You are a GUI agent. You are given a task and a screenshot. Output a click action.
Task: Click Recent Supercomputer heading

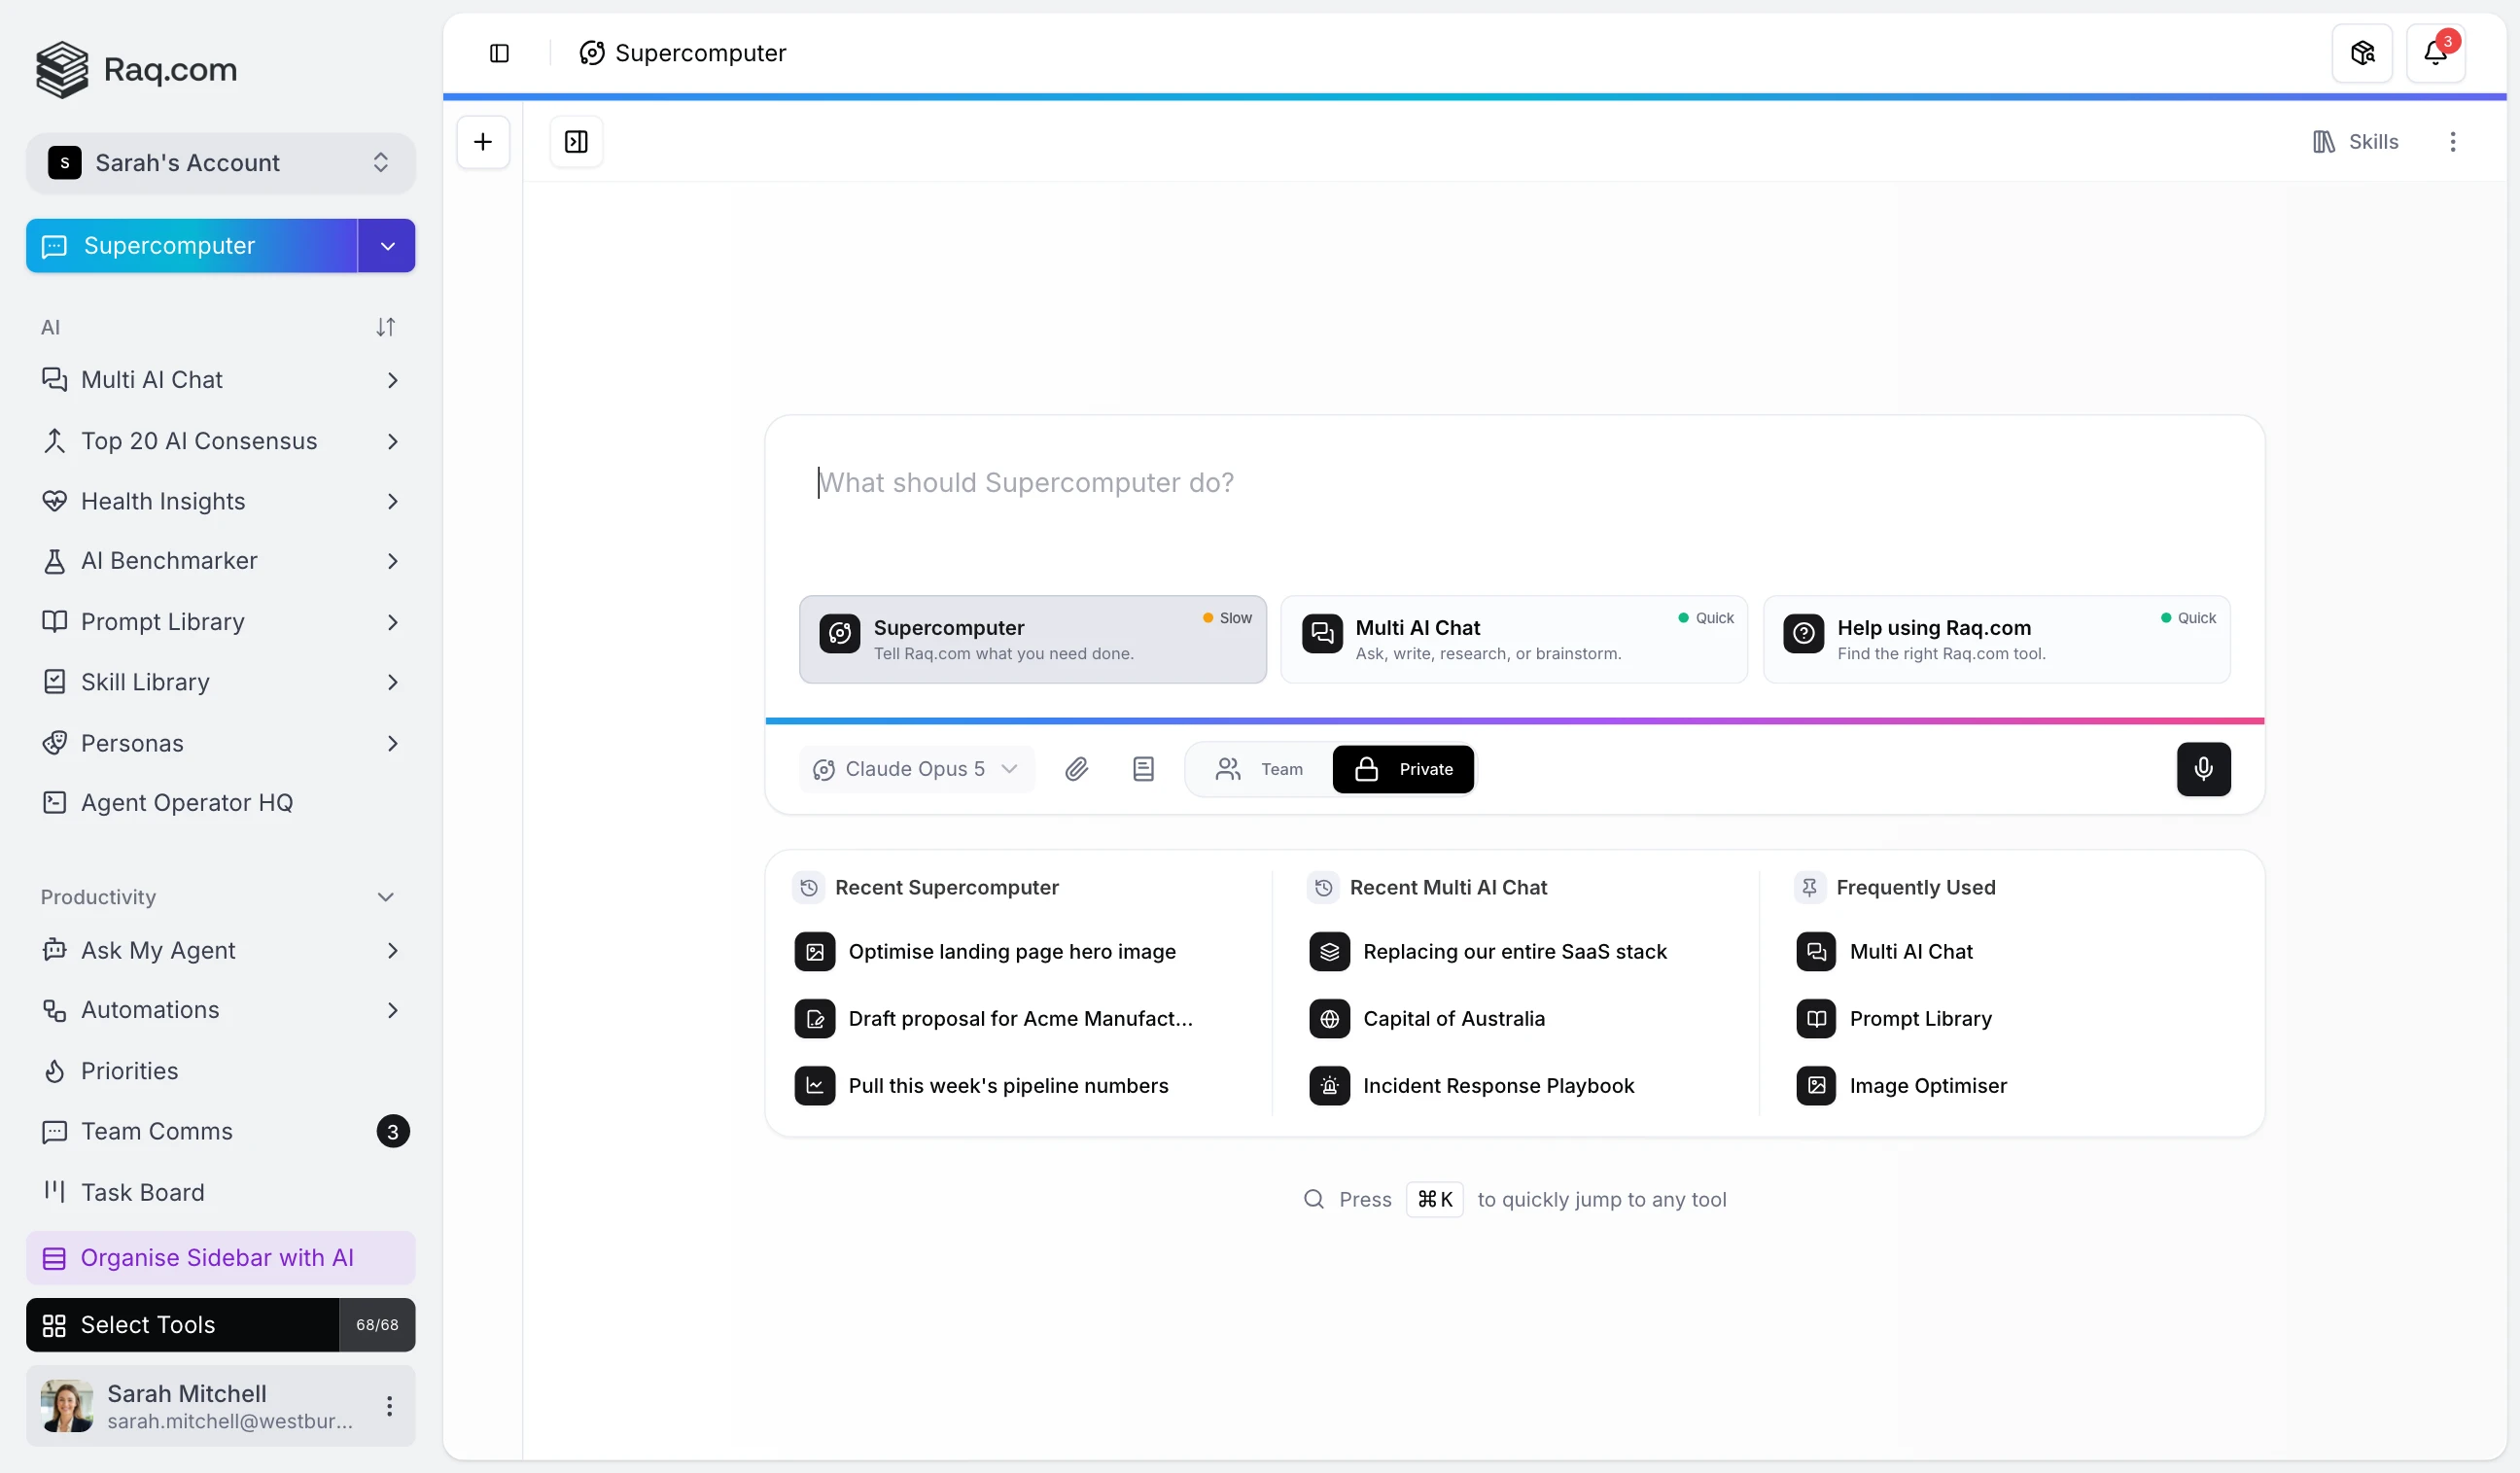[946, 887]
